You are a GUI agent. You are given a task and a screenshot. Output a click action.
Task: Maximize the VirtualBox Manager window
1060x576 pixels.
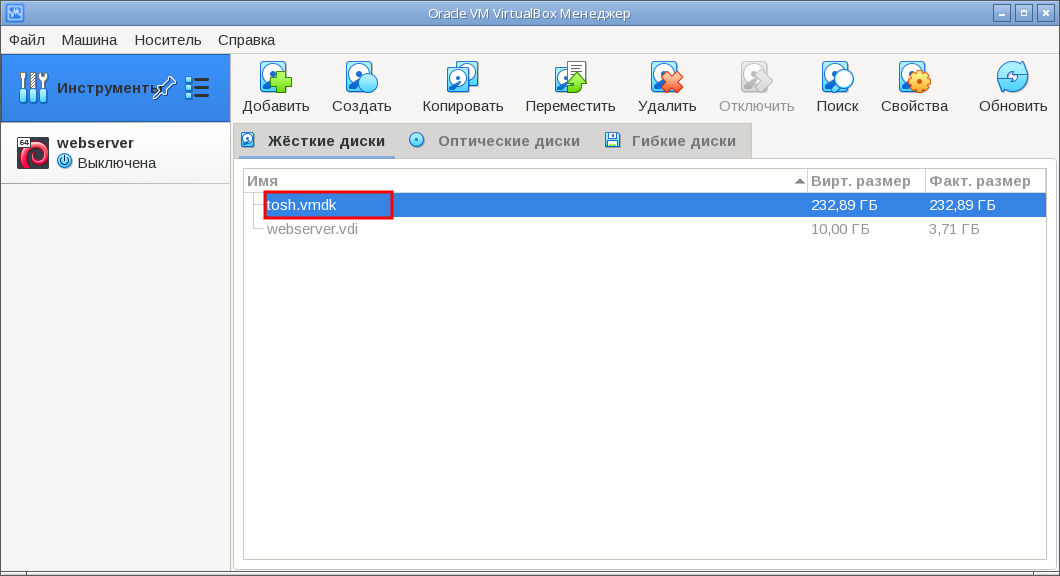(1024, 13)
